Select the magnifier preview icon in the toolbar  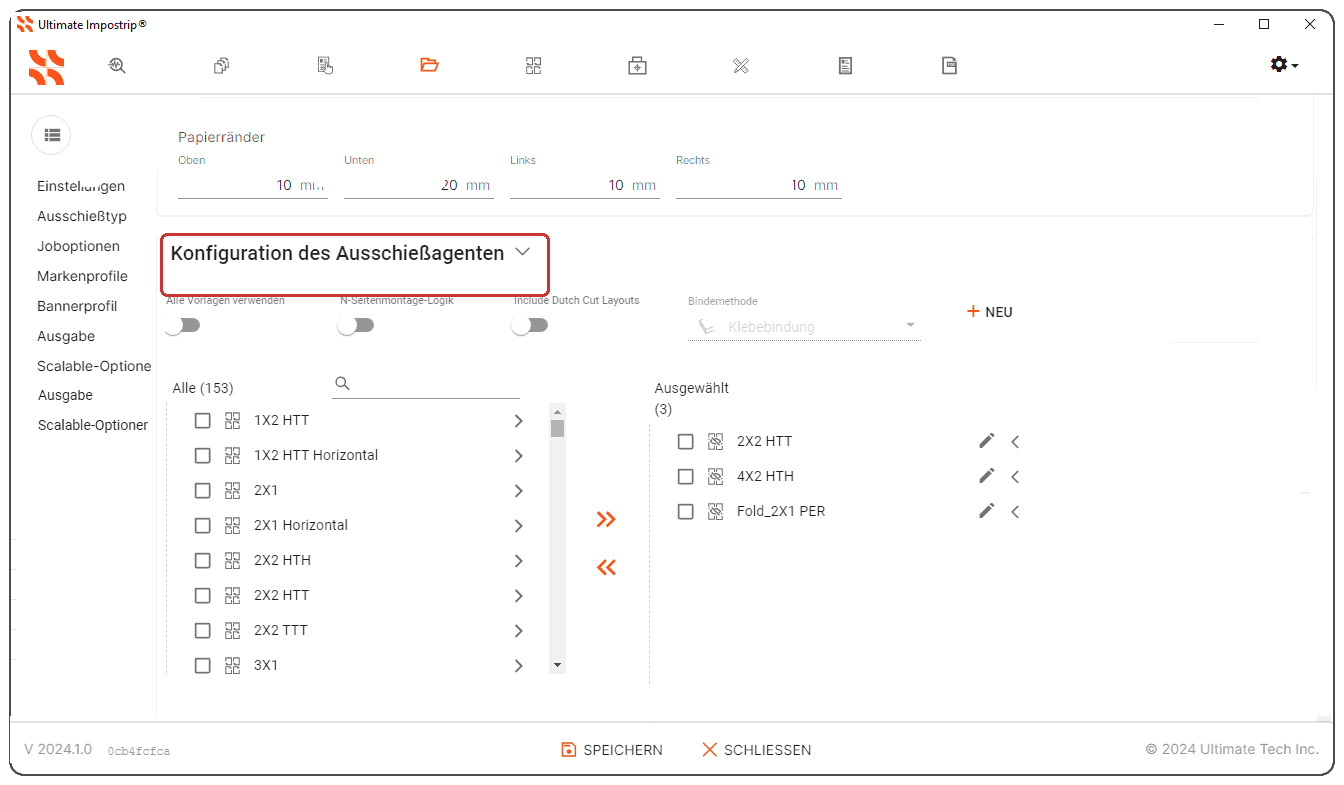click(x=117, y=65)
